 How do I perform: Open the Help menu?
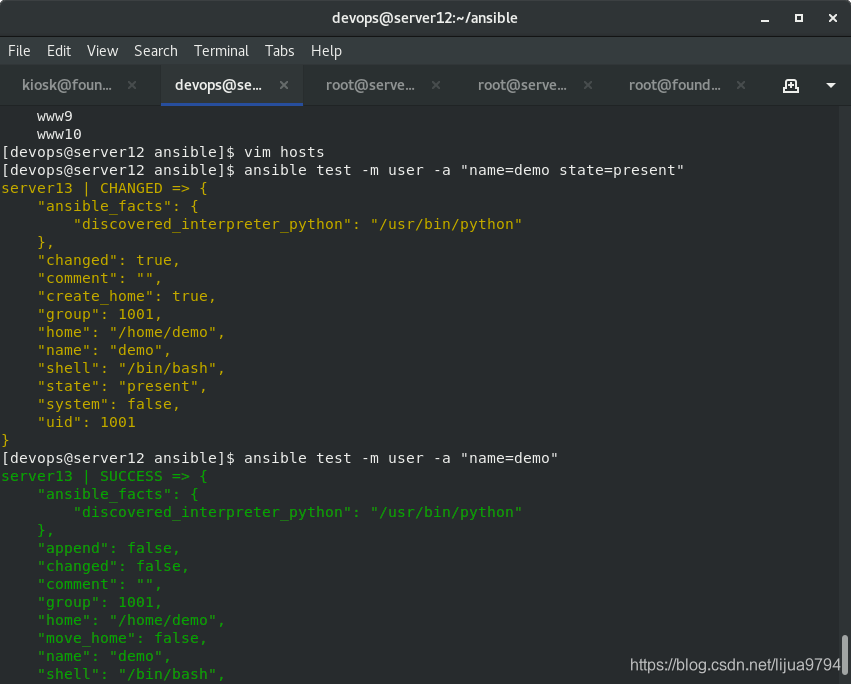click(x=326, y=51)
